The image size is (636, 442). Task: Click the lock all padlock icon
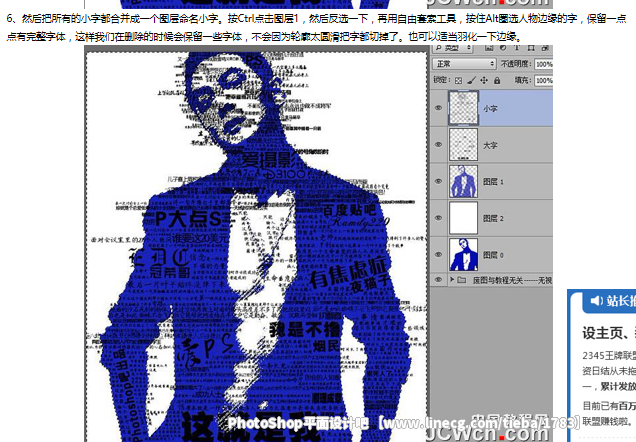point(497,80)
